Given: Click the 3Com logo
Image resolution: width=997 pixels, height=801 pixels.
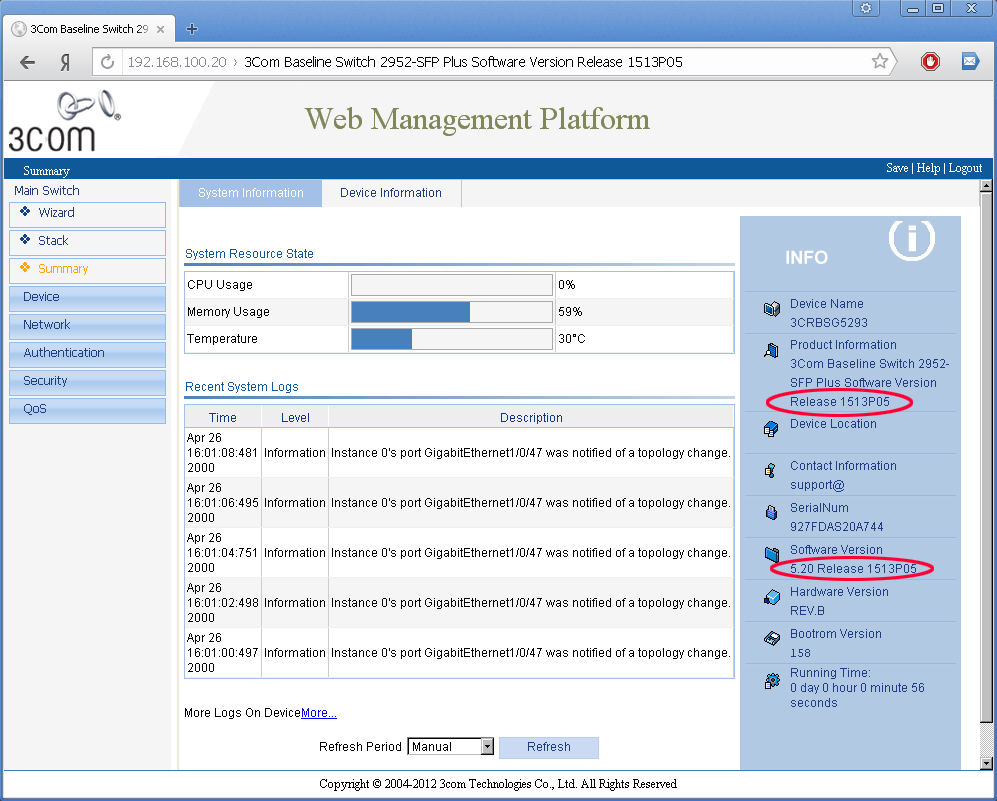Looking at the screenshot, I should (64, 121).
